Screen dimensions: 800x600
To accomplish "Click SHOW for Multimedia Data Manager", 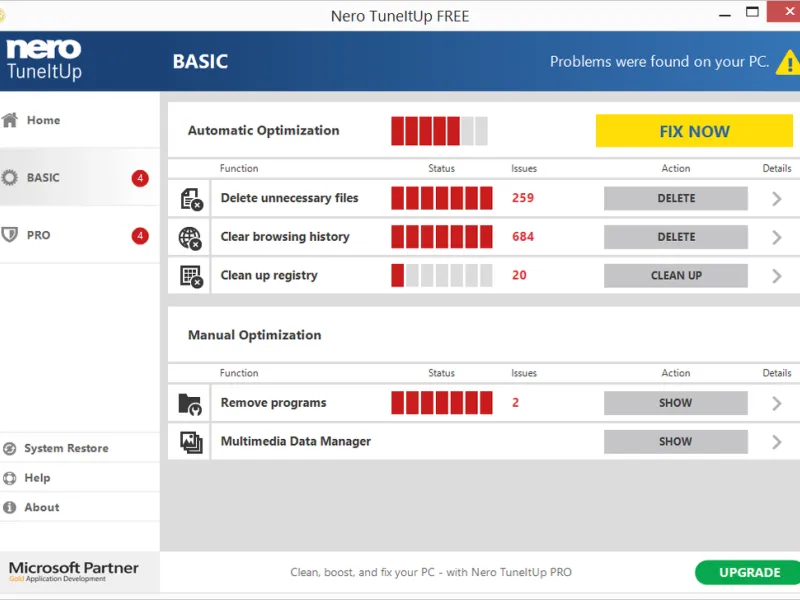I will (676, 442).
